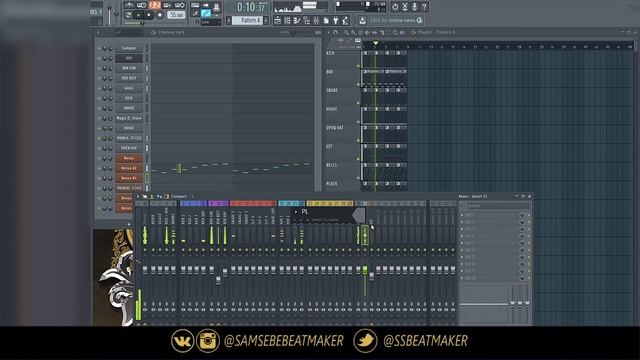Adjust the volume knob of the OPEN HAT channel
This screenshot has height=360, width=640.
(x=111, y=148)
